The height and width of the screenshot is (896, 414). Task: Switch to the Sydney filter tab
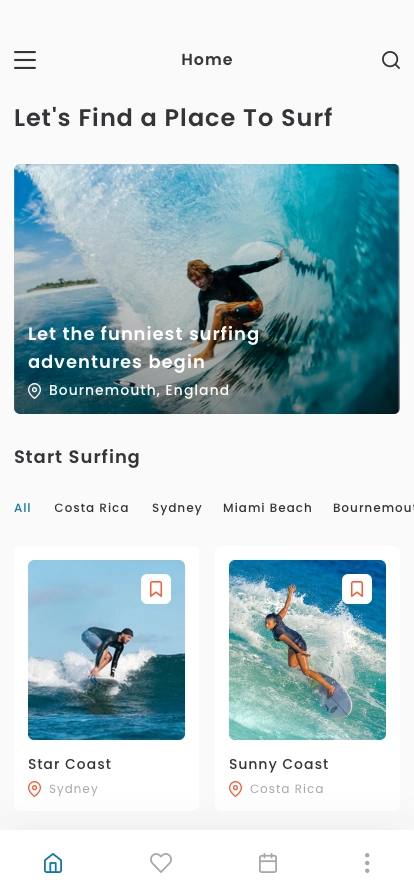point(177,508)
